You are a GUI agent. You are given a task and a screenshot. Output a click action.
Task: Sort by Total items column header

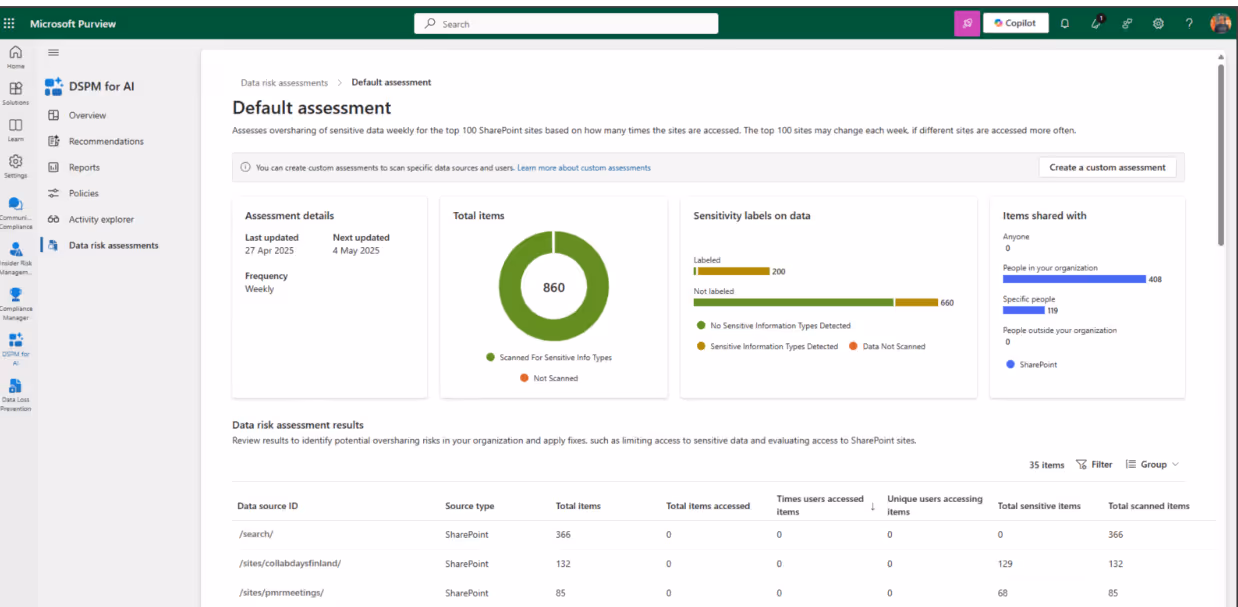[x=578, y=506]
